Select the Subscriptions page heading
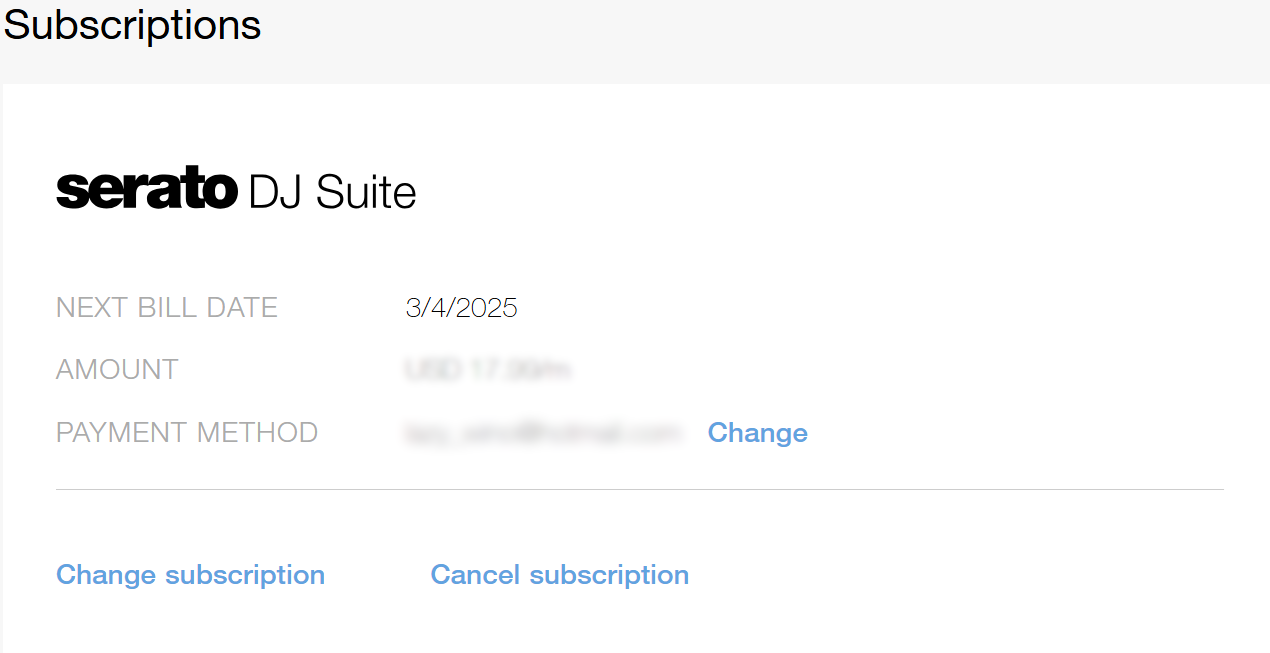The width and height of the screenshot is (1270, 653). click(x=132, y=24)
